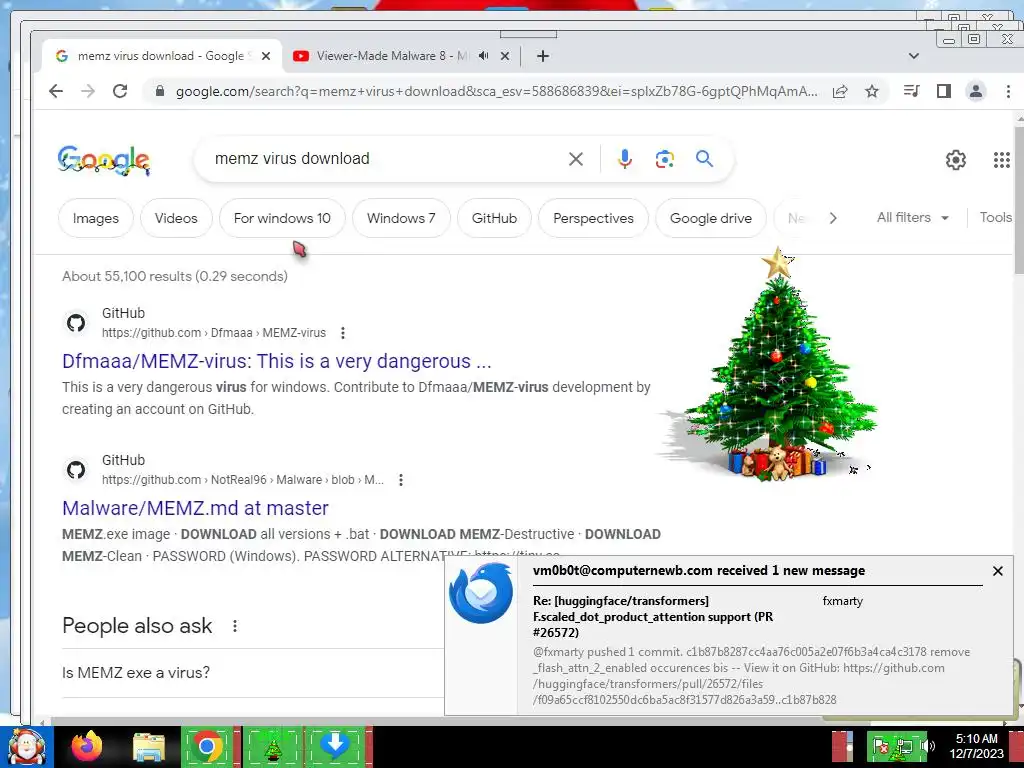Dismiss the Thunderbird new message notification
This screenshot has width=1024, height=768.
[997, 571]
